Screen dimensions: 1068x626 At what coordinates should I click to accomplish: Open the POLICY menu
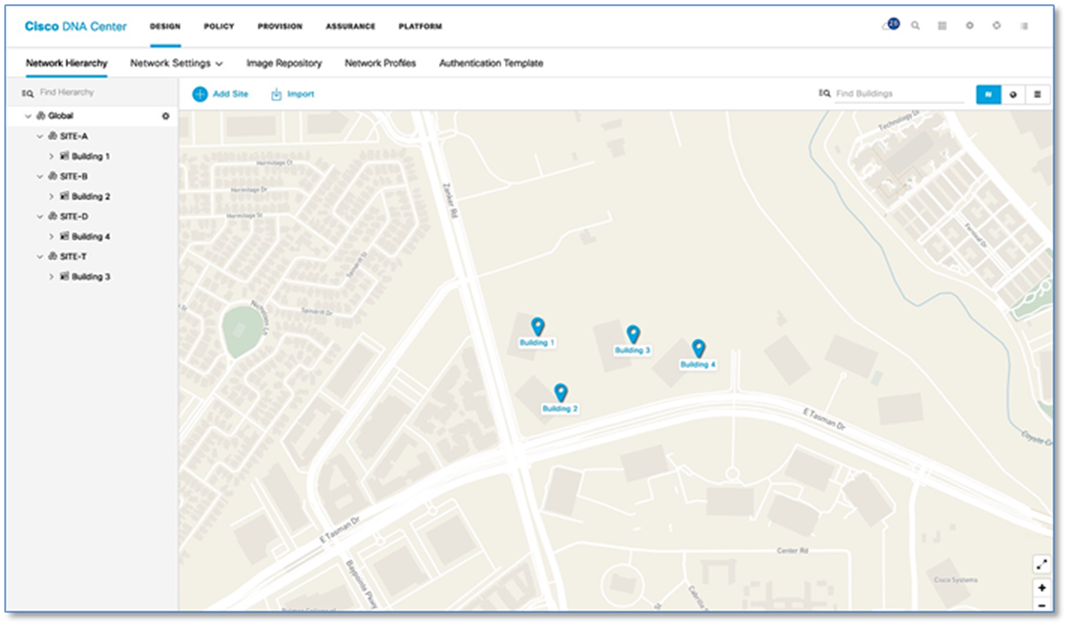219,27
